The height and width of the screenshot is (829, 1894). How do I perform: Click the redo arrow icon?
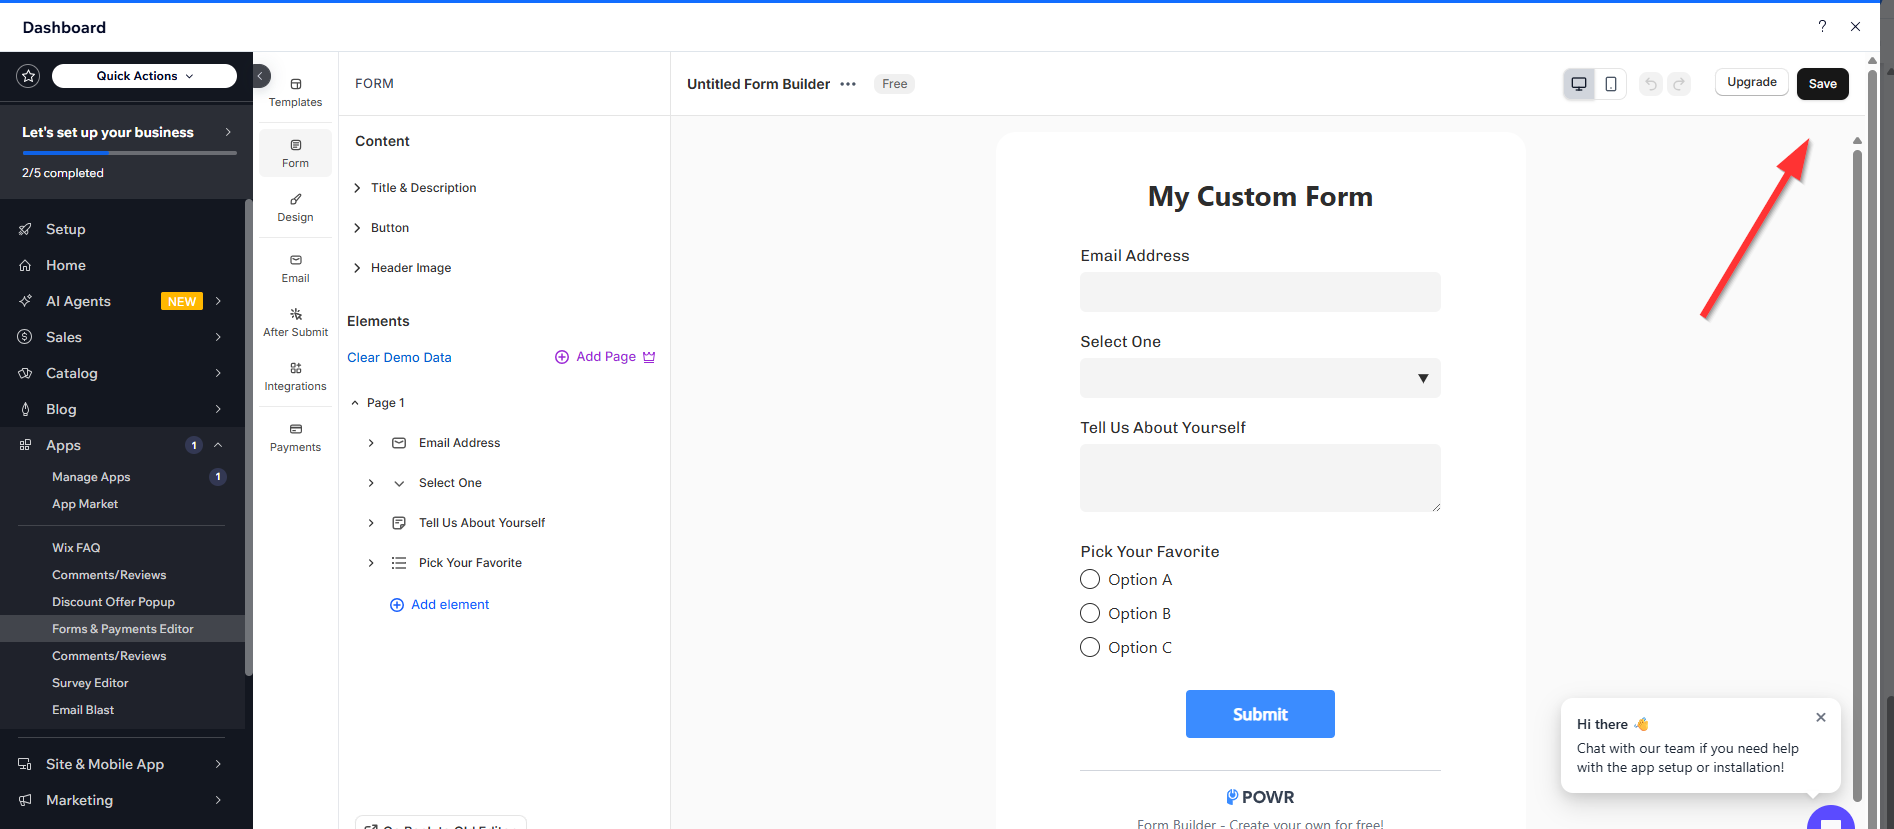(x=1680, y=84)
